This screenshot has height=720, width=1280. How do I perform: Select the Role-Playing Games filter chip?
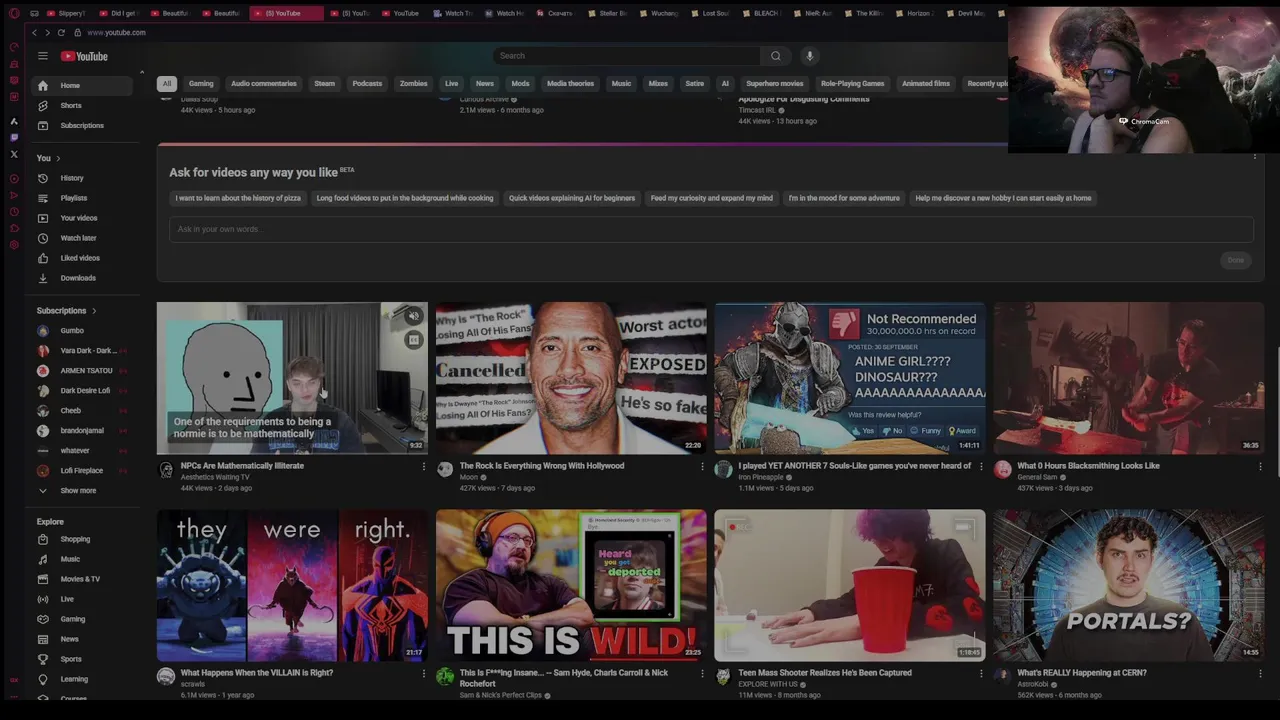[853, 84]
